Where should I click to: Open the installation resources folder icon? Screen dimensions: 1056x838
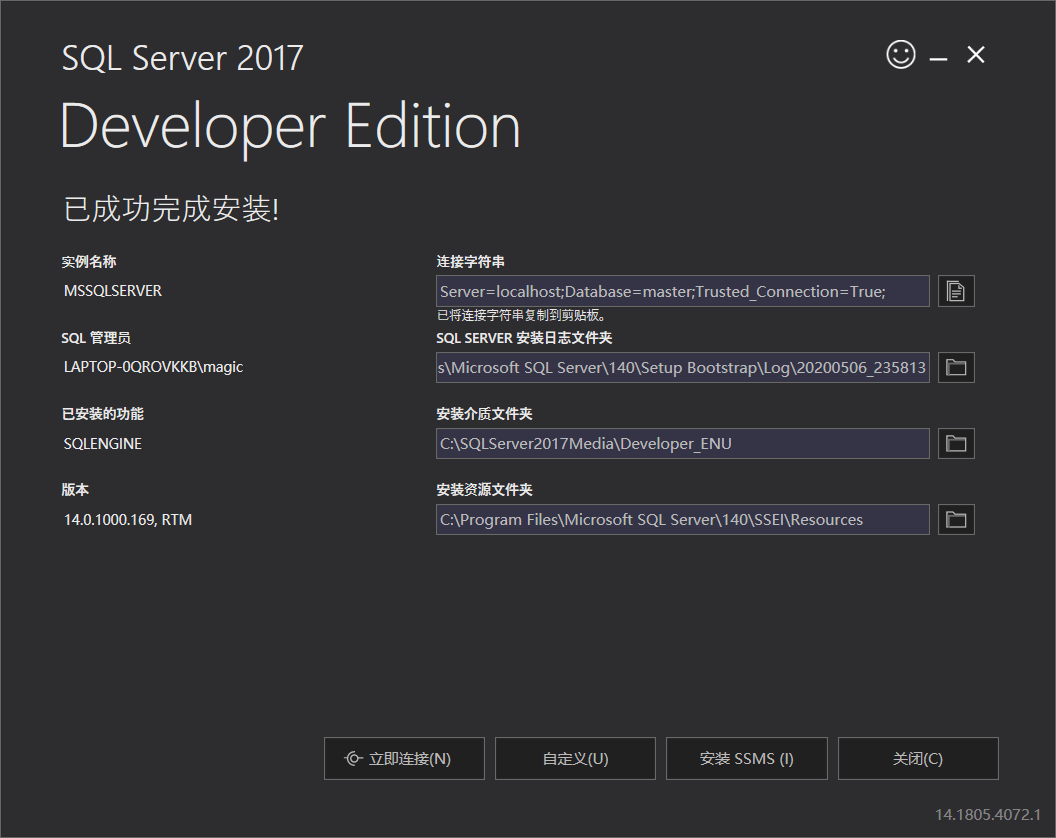(956, 519)
